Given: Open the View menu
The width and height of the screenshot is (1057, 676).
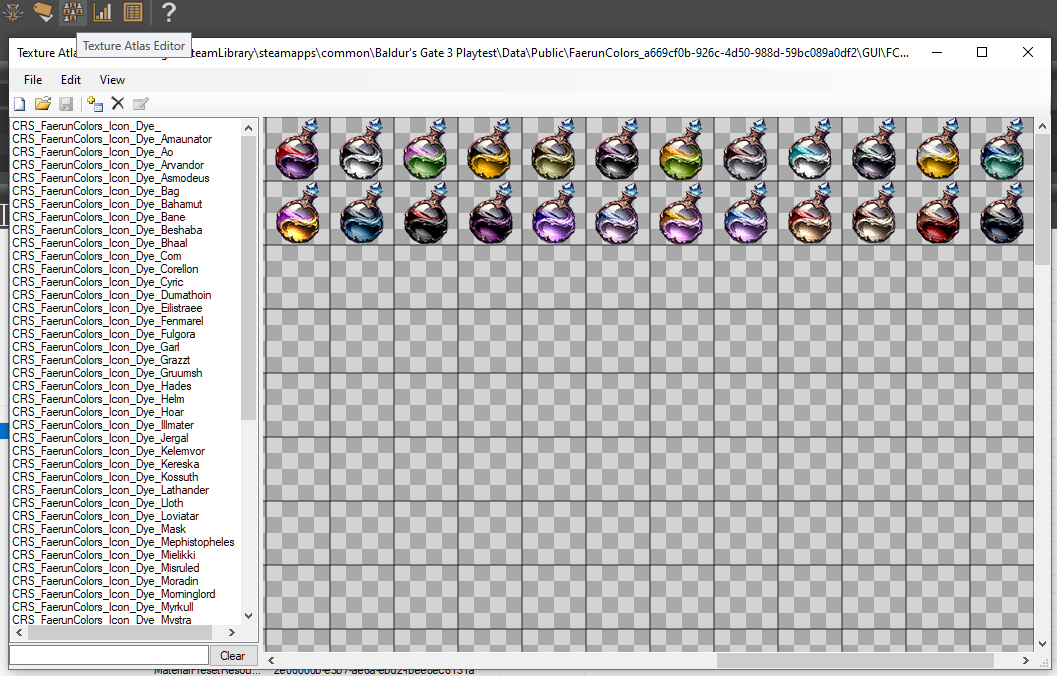Looking at the screenshot, I should click(112, 80).
